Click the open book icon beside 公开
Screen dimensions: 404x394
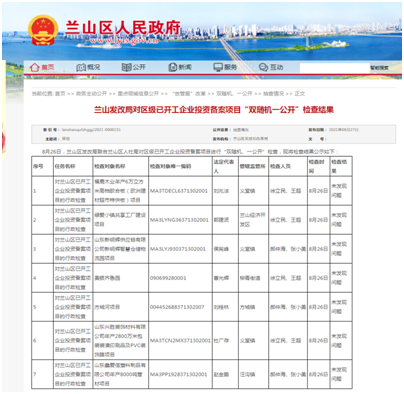click(x=127, y=67)
